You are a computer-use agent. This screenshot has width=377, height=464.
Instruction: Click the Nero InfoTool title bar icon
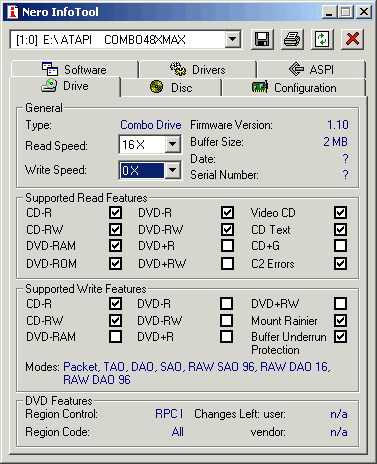point(13,12)
